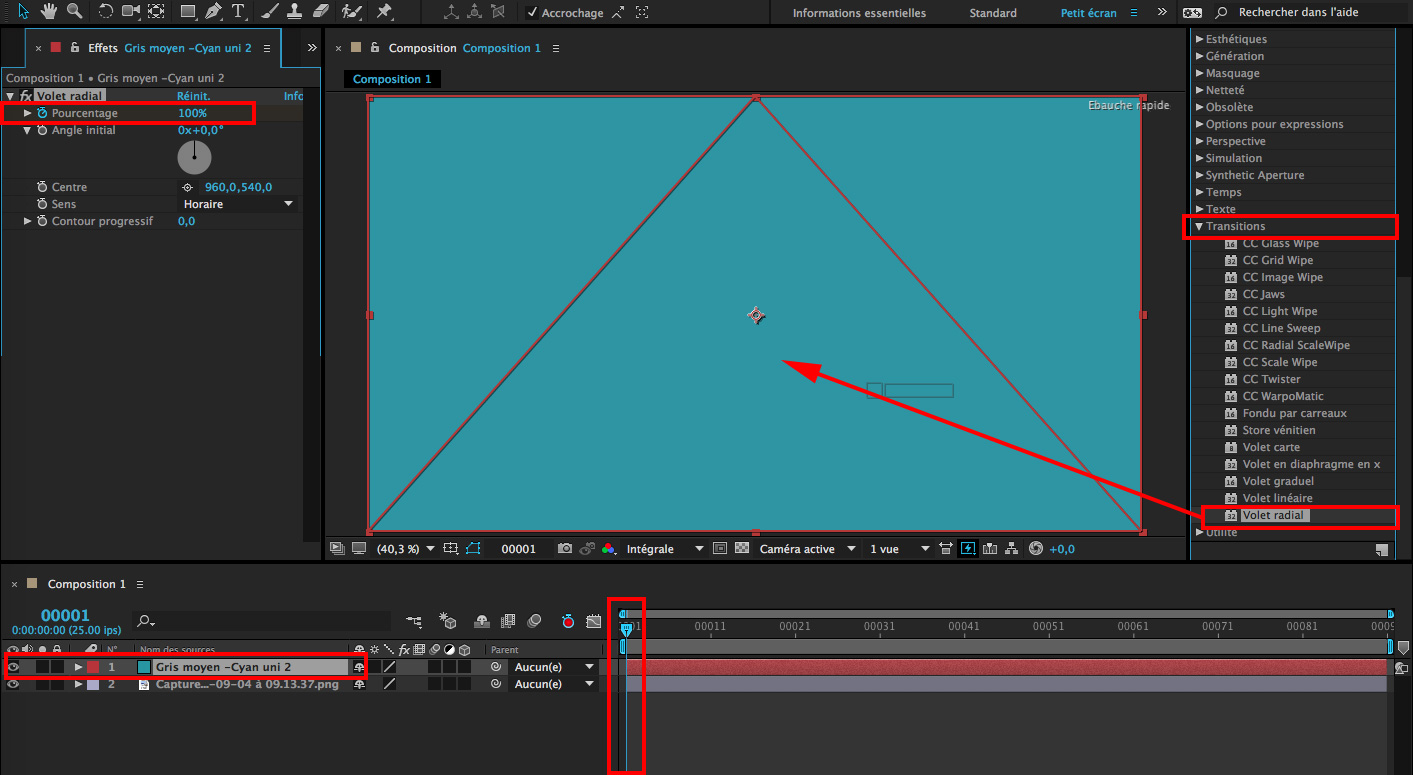Open the Graph Editor icon in timeline

pyautogui.click(x=594, y=621)
